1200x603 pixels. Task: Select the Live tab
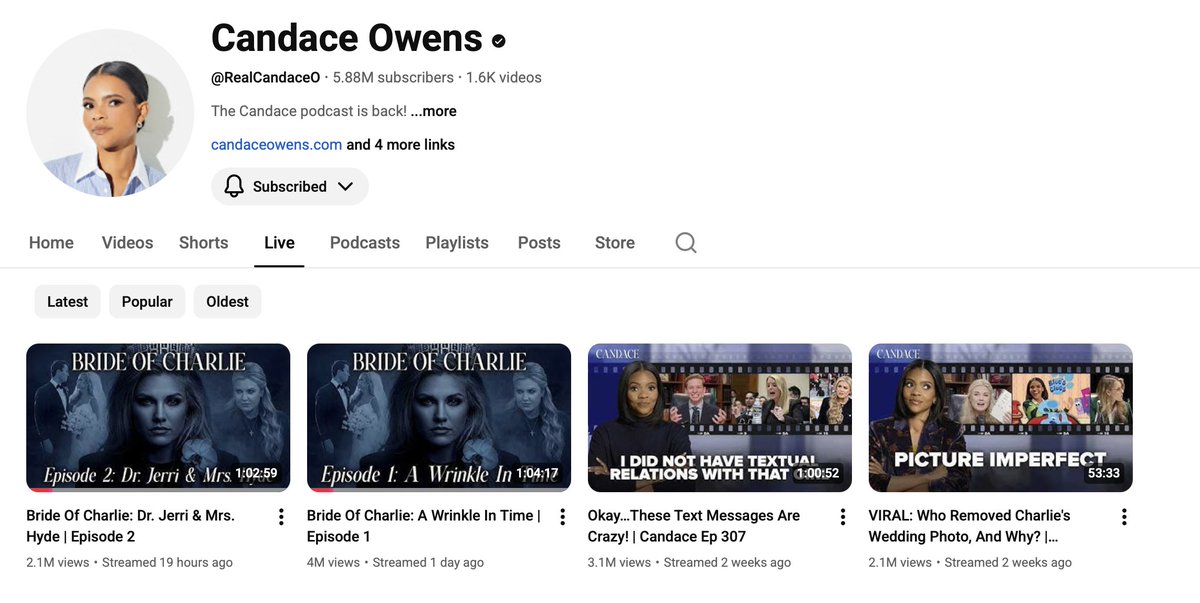(x=279, y=243)
